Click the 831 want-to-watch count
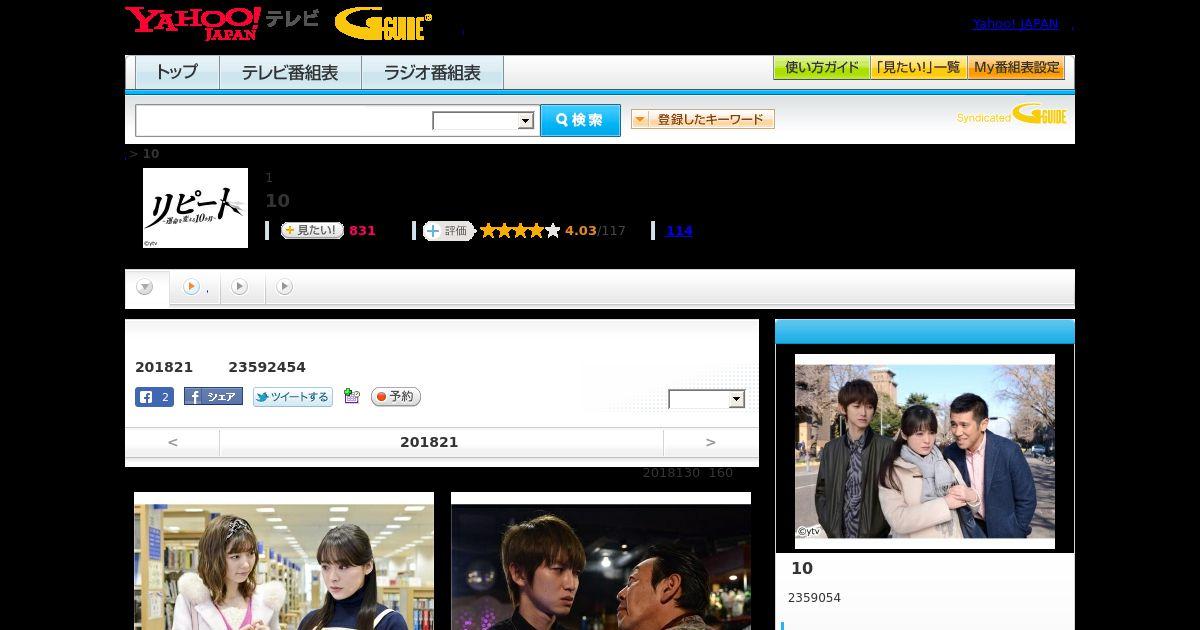 pos(362,231)
